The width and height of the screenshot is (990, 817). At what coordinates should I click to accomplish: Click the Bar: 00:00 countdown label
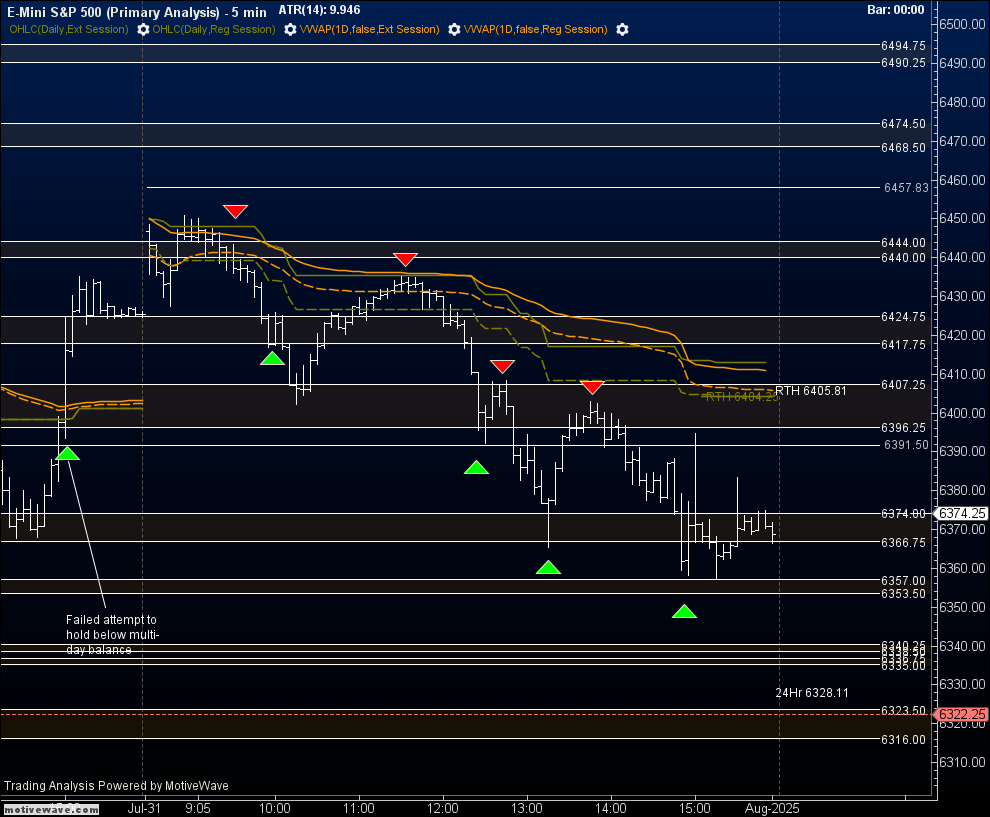895,9
